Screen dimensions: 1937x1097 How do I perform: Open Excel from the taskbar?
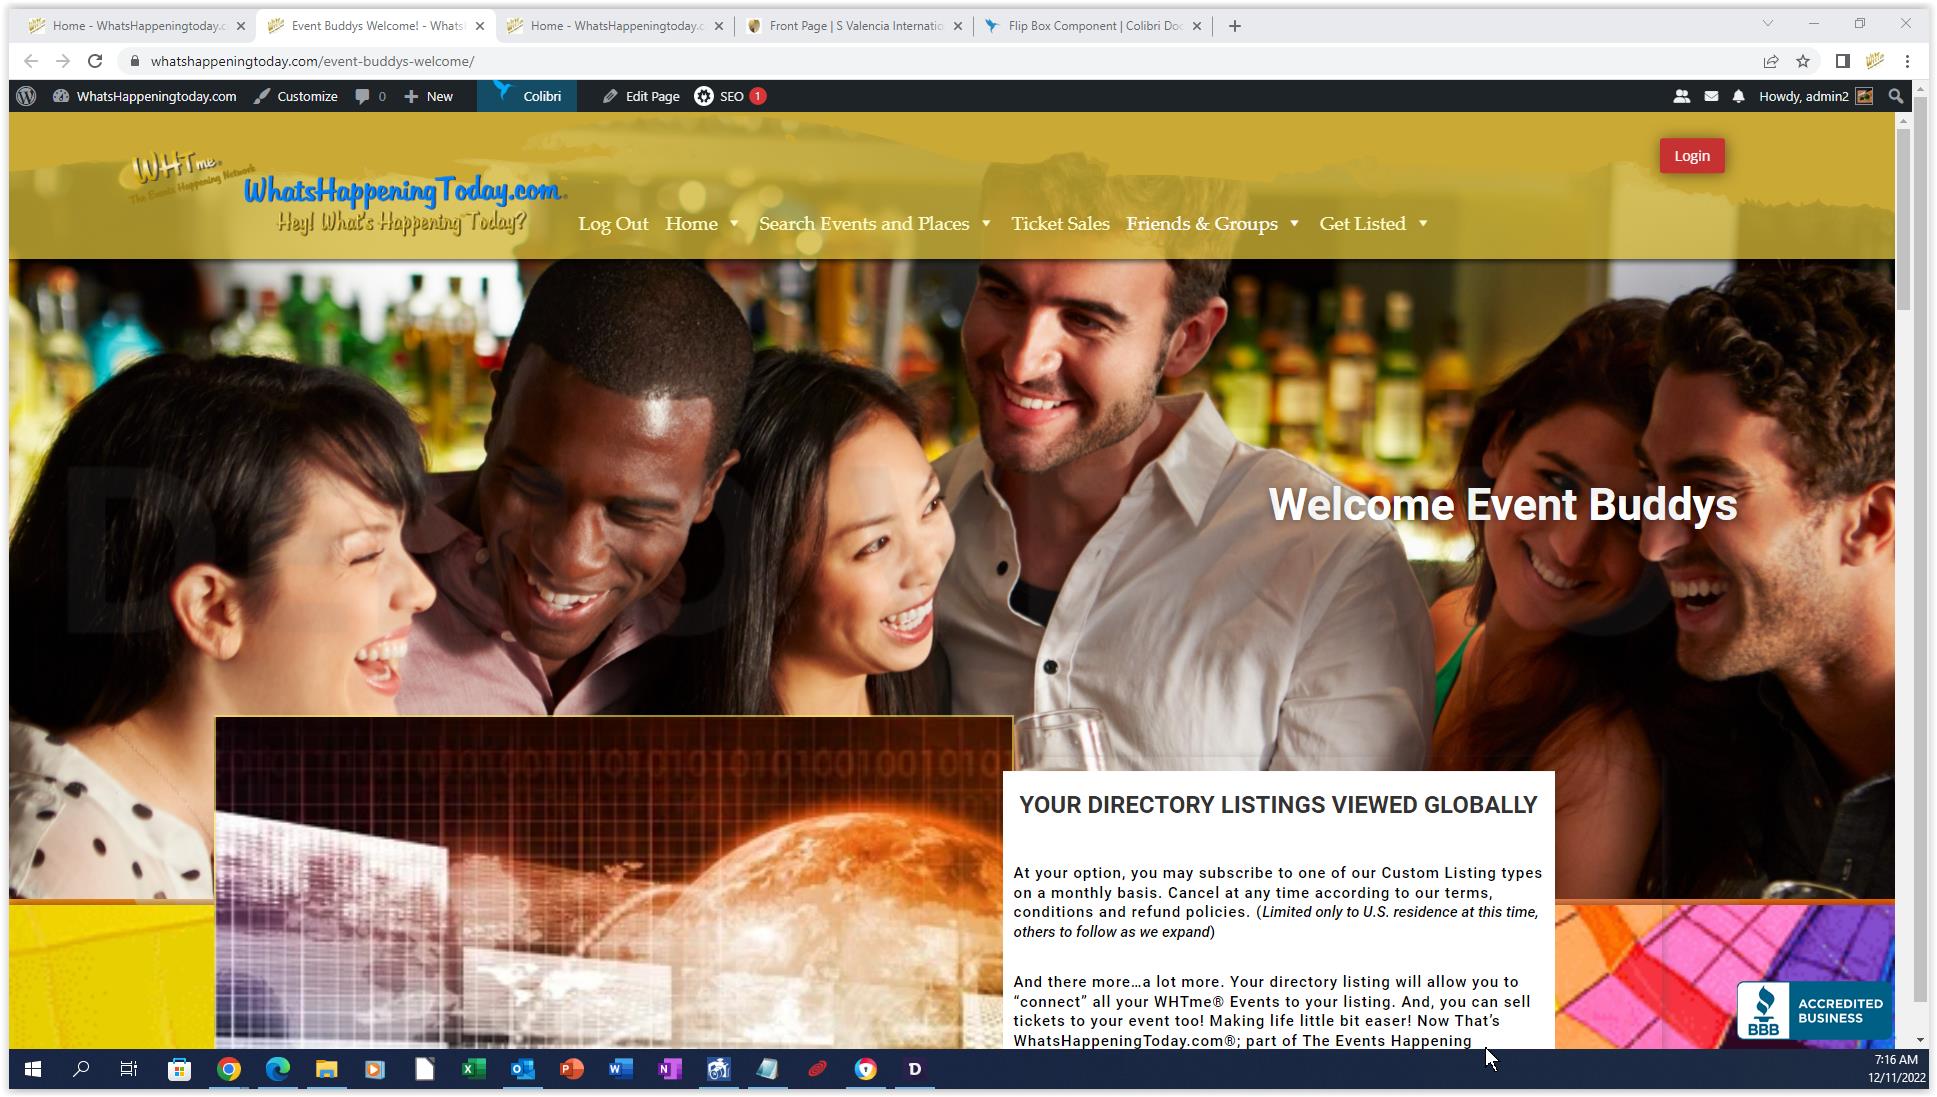[473, 1069]
